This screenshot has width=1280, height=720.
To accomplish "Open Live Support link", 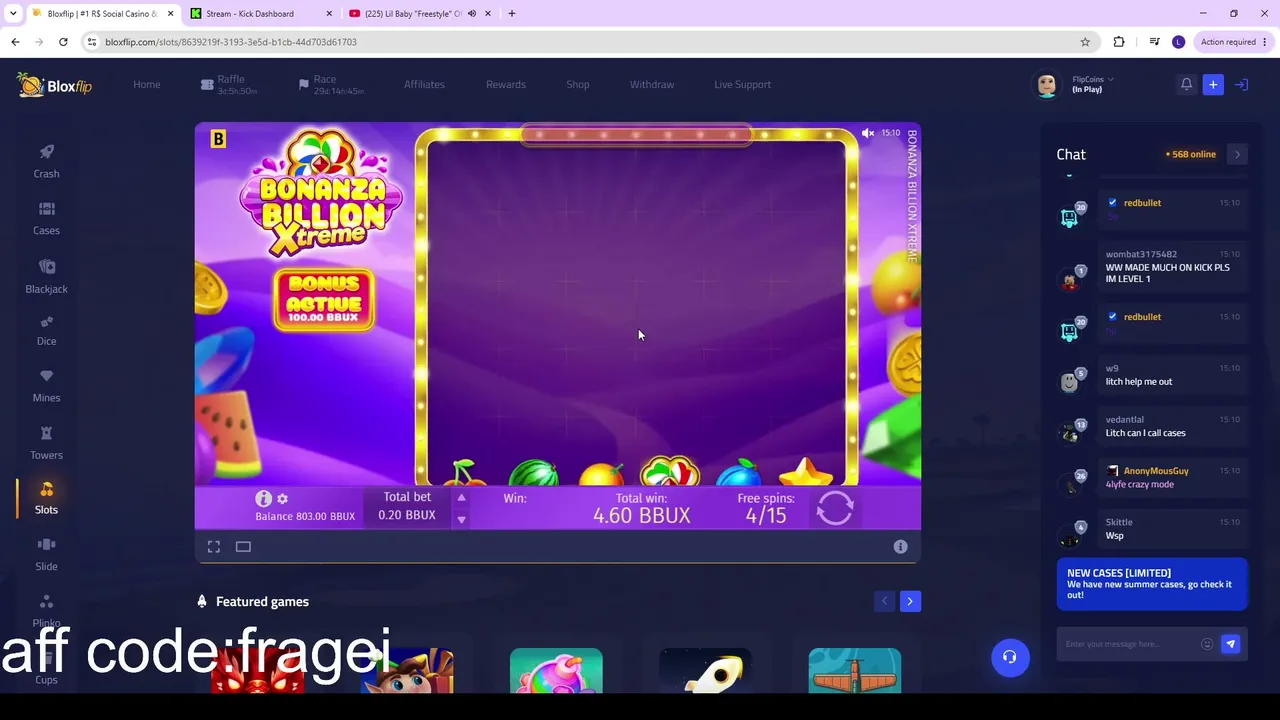I will pos(742,85).
